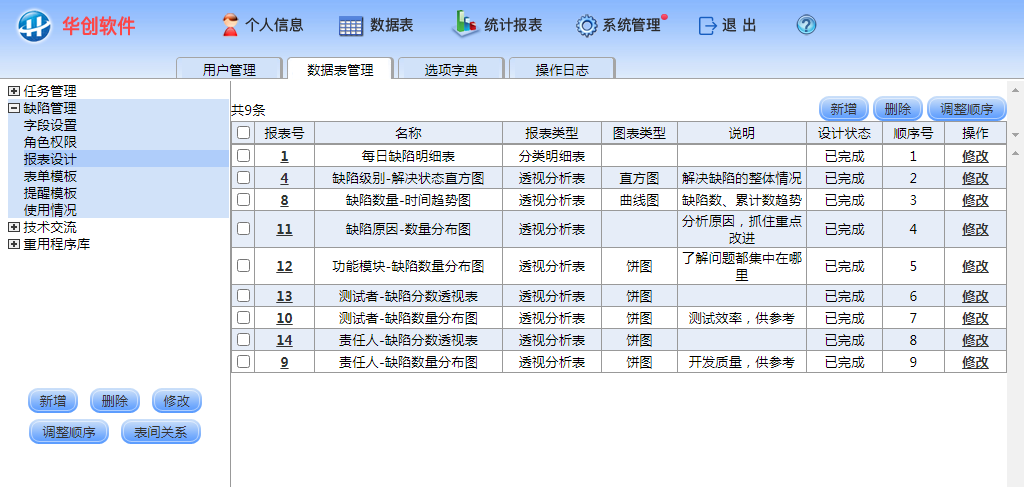The height and width of the screenshot is (487, 1024).
Task: Toggle the select-all checkbox in table header
Action: click(x=243, y=133)
